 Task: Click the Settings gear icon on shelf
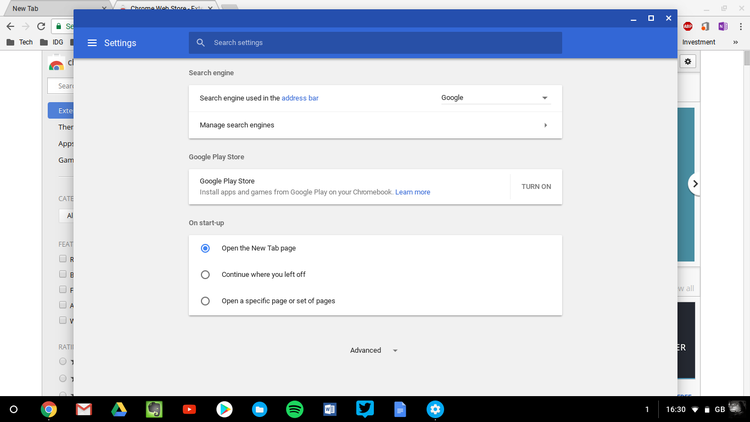tap(435, 409)
